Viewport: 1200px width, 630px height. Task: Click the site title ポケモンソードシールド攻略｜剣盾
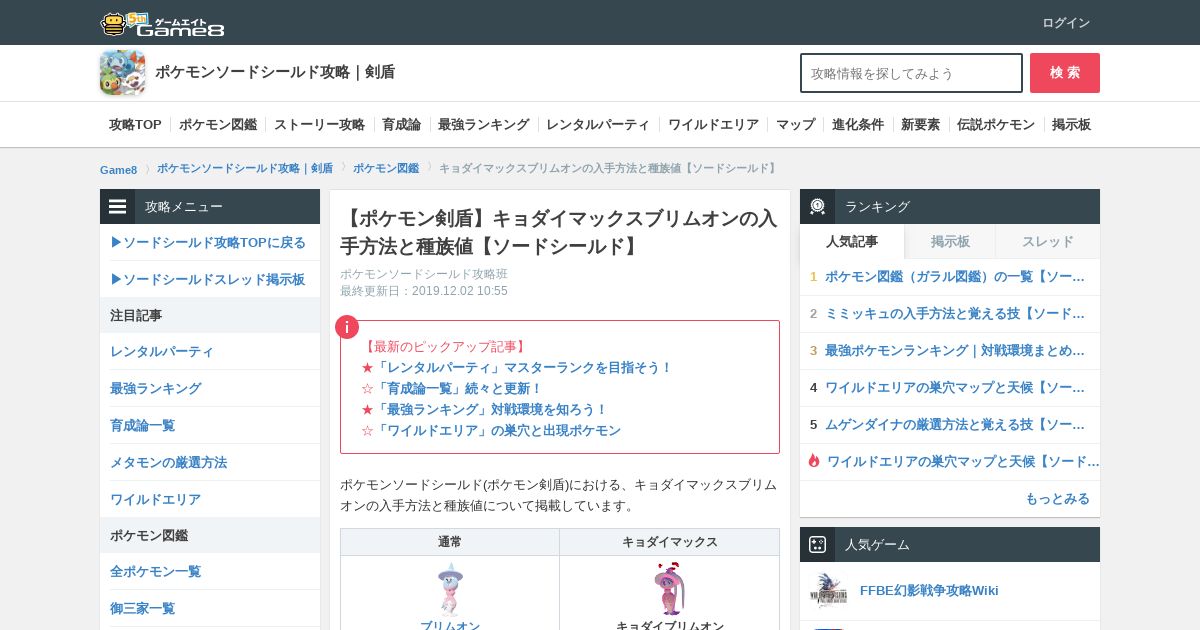pos(275,72)
